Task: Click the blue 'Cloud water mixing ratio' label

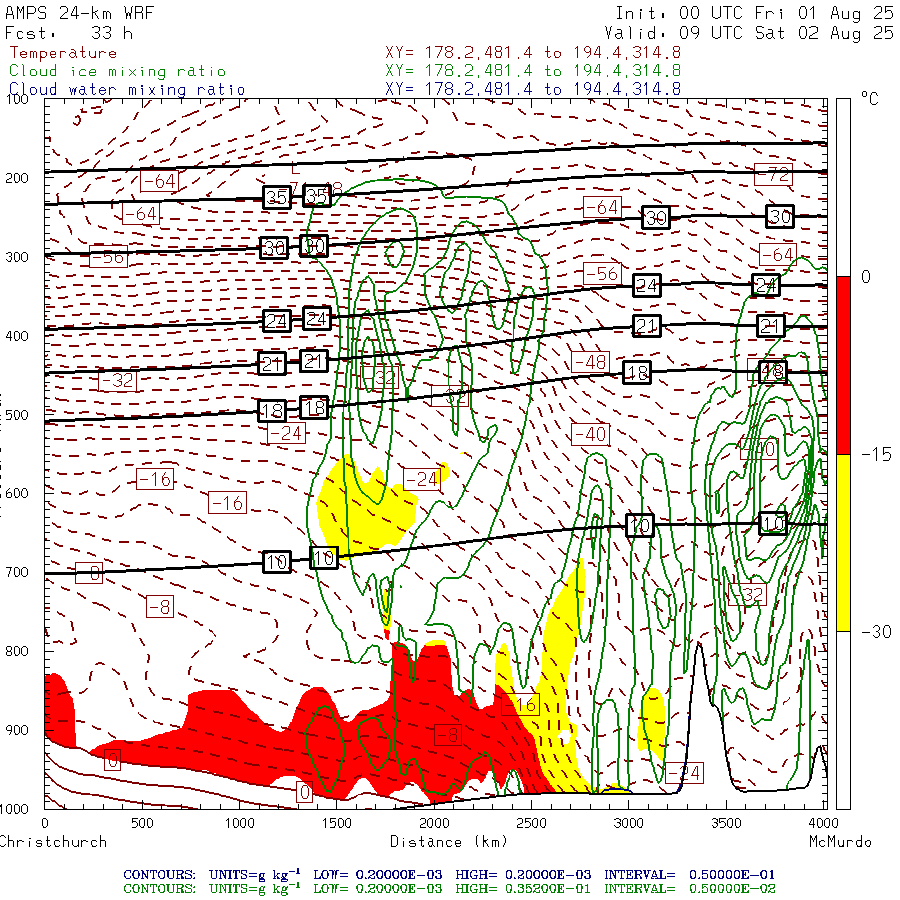Action: pyautogui.click(x=127, y=90)
